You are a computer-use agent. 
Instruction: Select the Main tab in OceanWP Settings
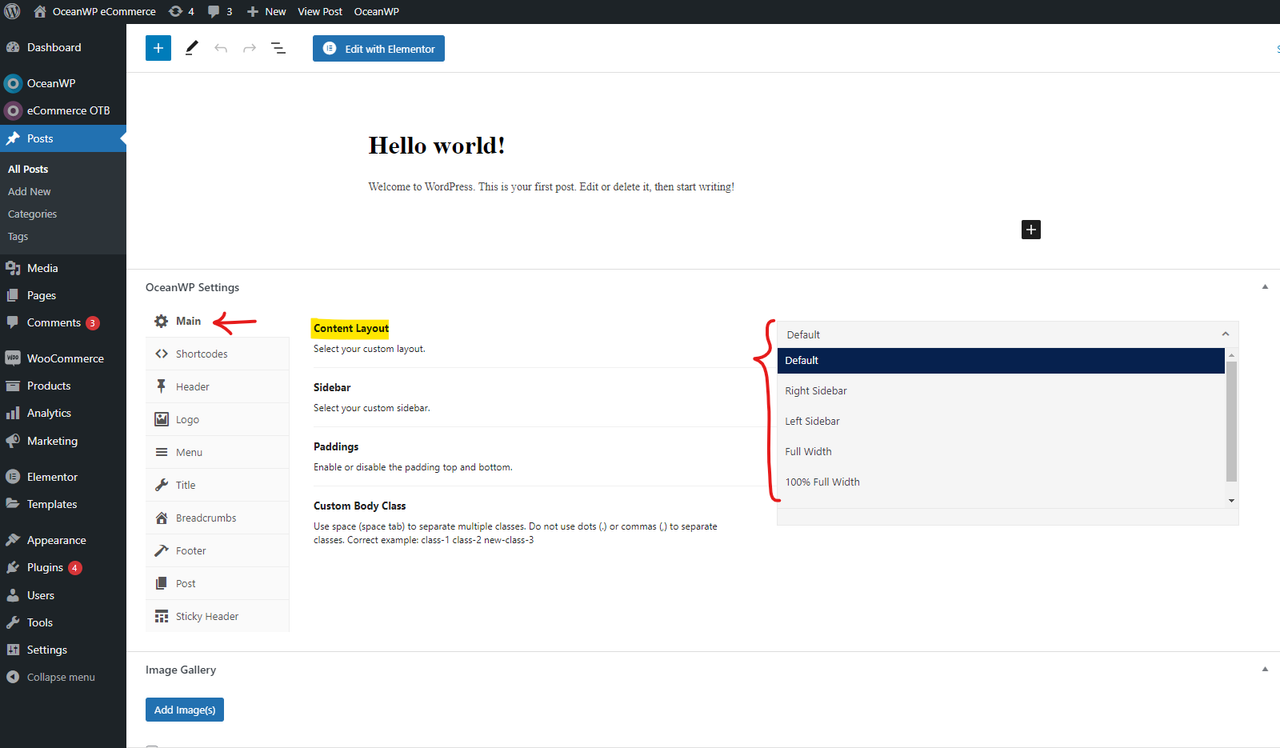tap(217, 321)
